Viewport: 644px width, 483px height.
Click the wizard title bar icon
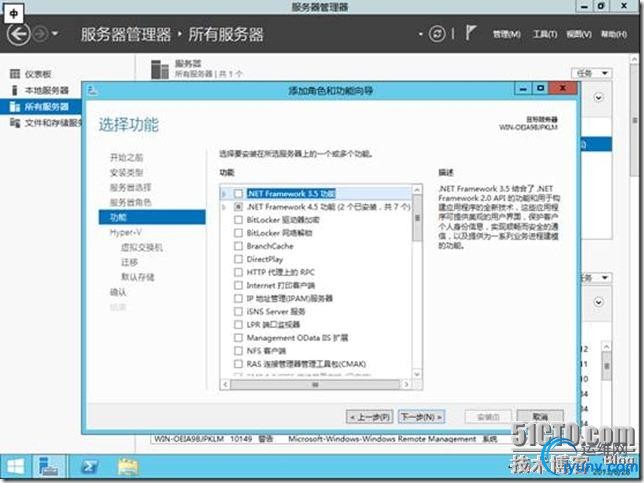point(93,90)
